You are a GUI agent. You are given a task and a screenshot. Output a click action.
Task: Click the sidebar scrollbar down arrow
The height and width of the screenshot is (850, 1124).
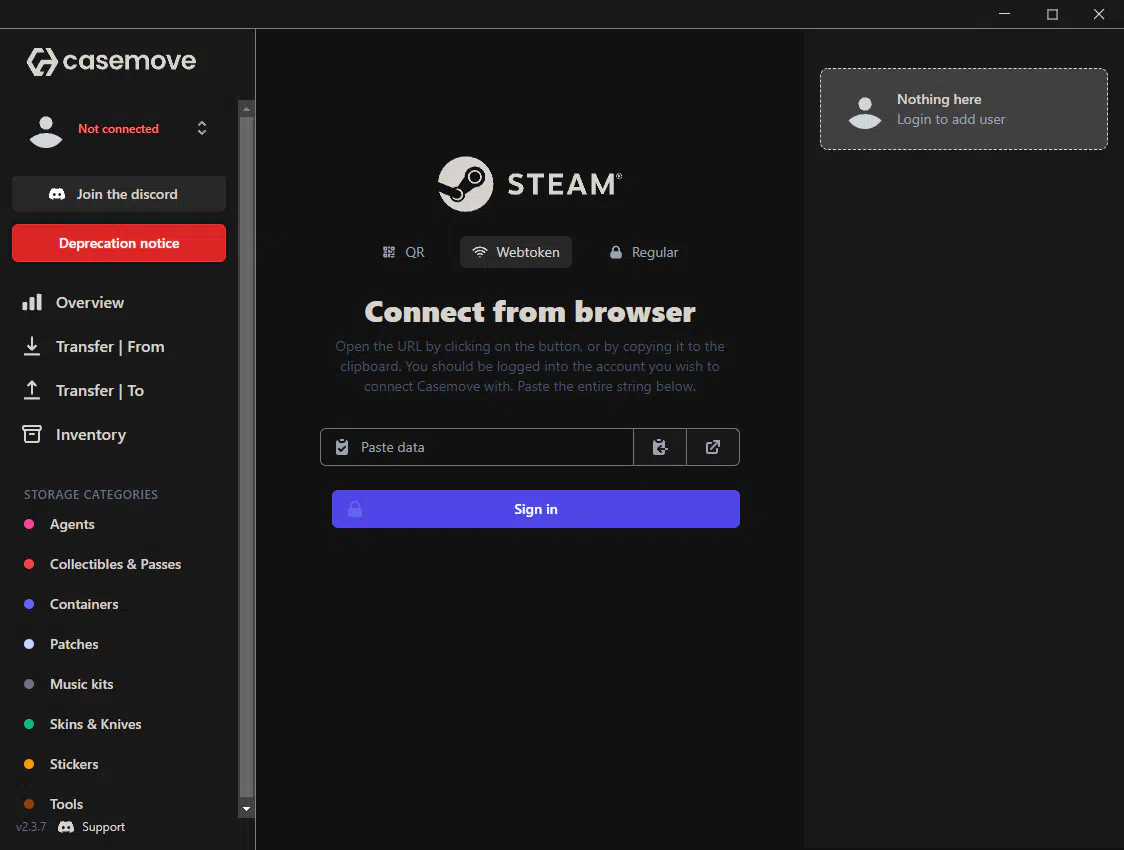pyautogui.click(x=247, y=809)
